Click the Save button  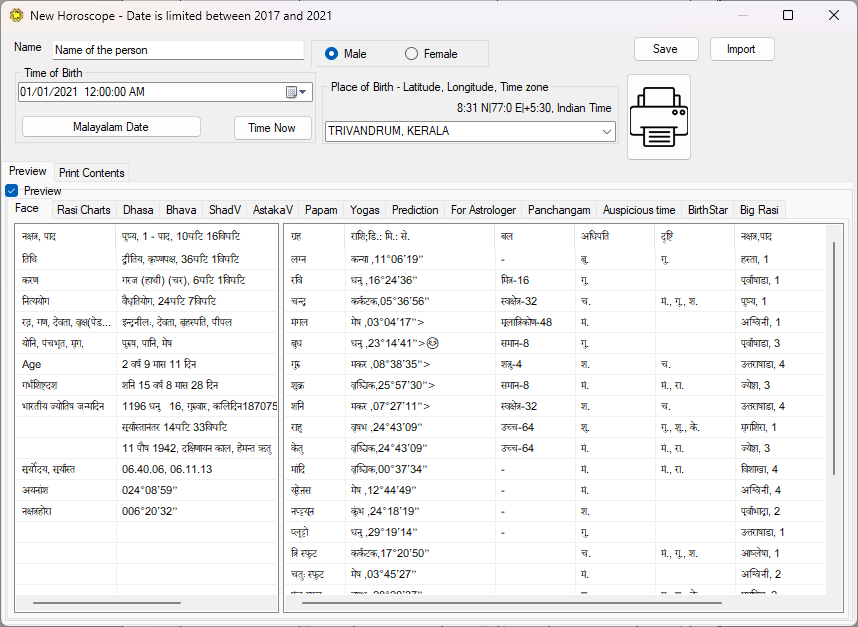point(665,48)
